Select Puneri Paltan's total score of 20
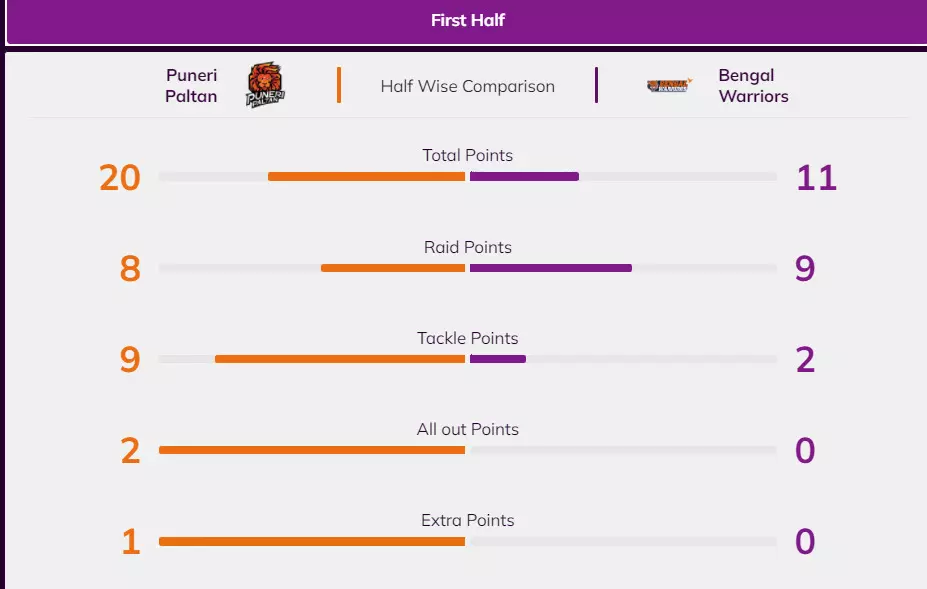The image size is (927, 589). [x=120, y=178]
